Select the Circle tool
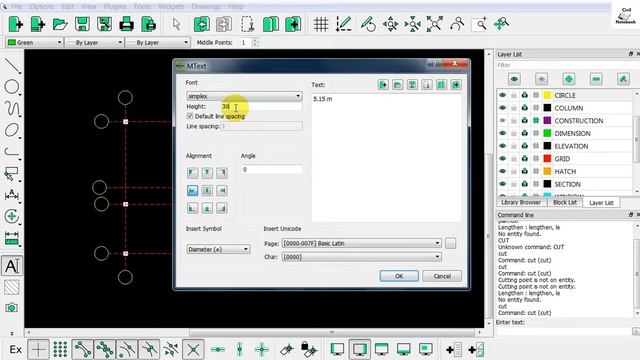Image resolution: width=640 pixels, height=360 pixels. (x=12, y=87)
